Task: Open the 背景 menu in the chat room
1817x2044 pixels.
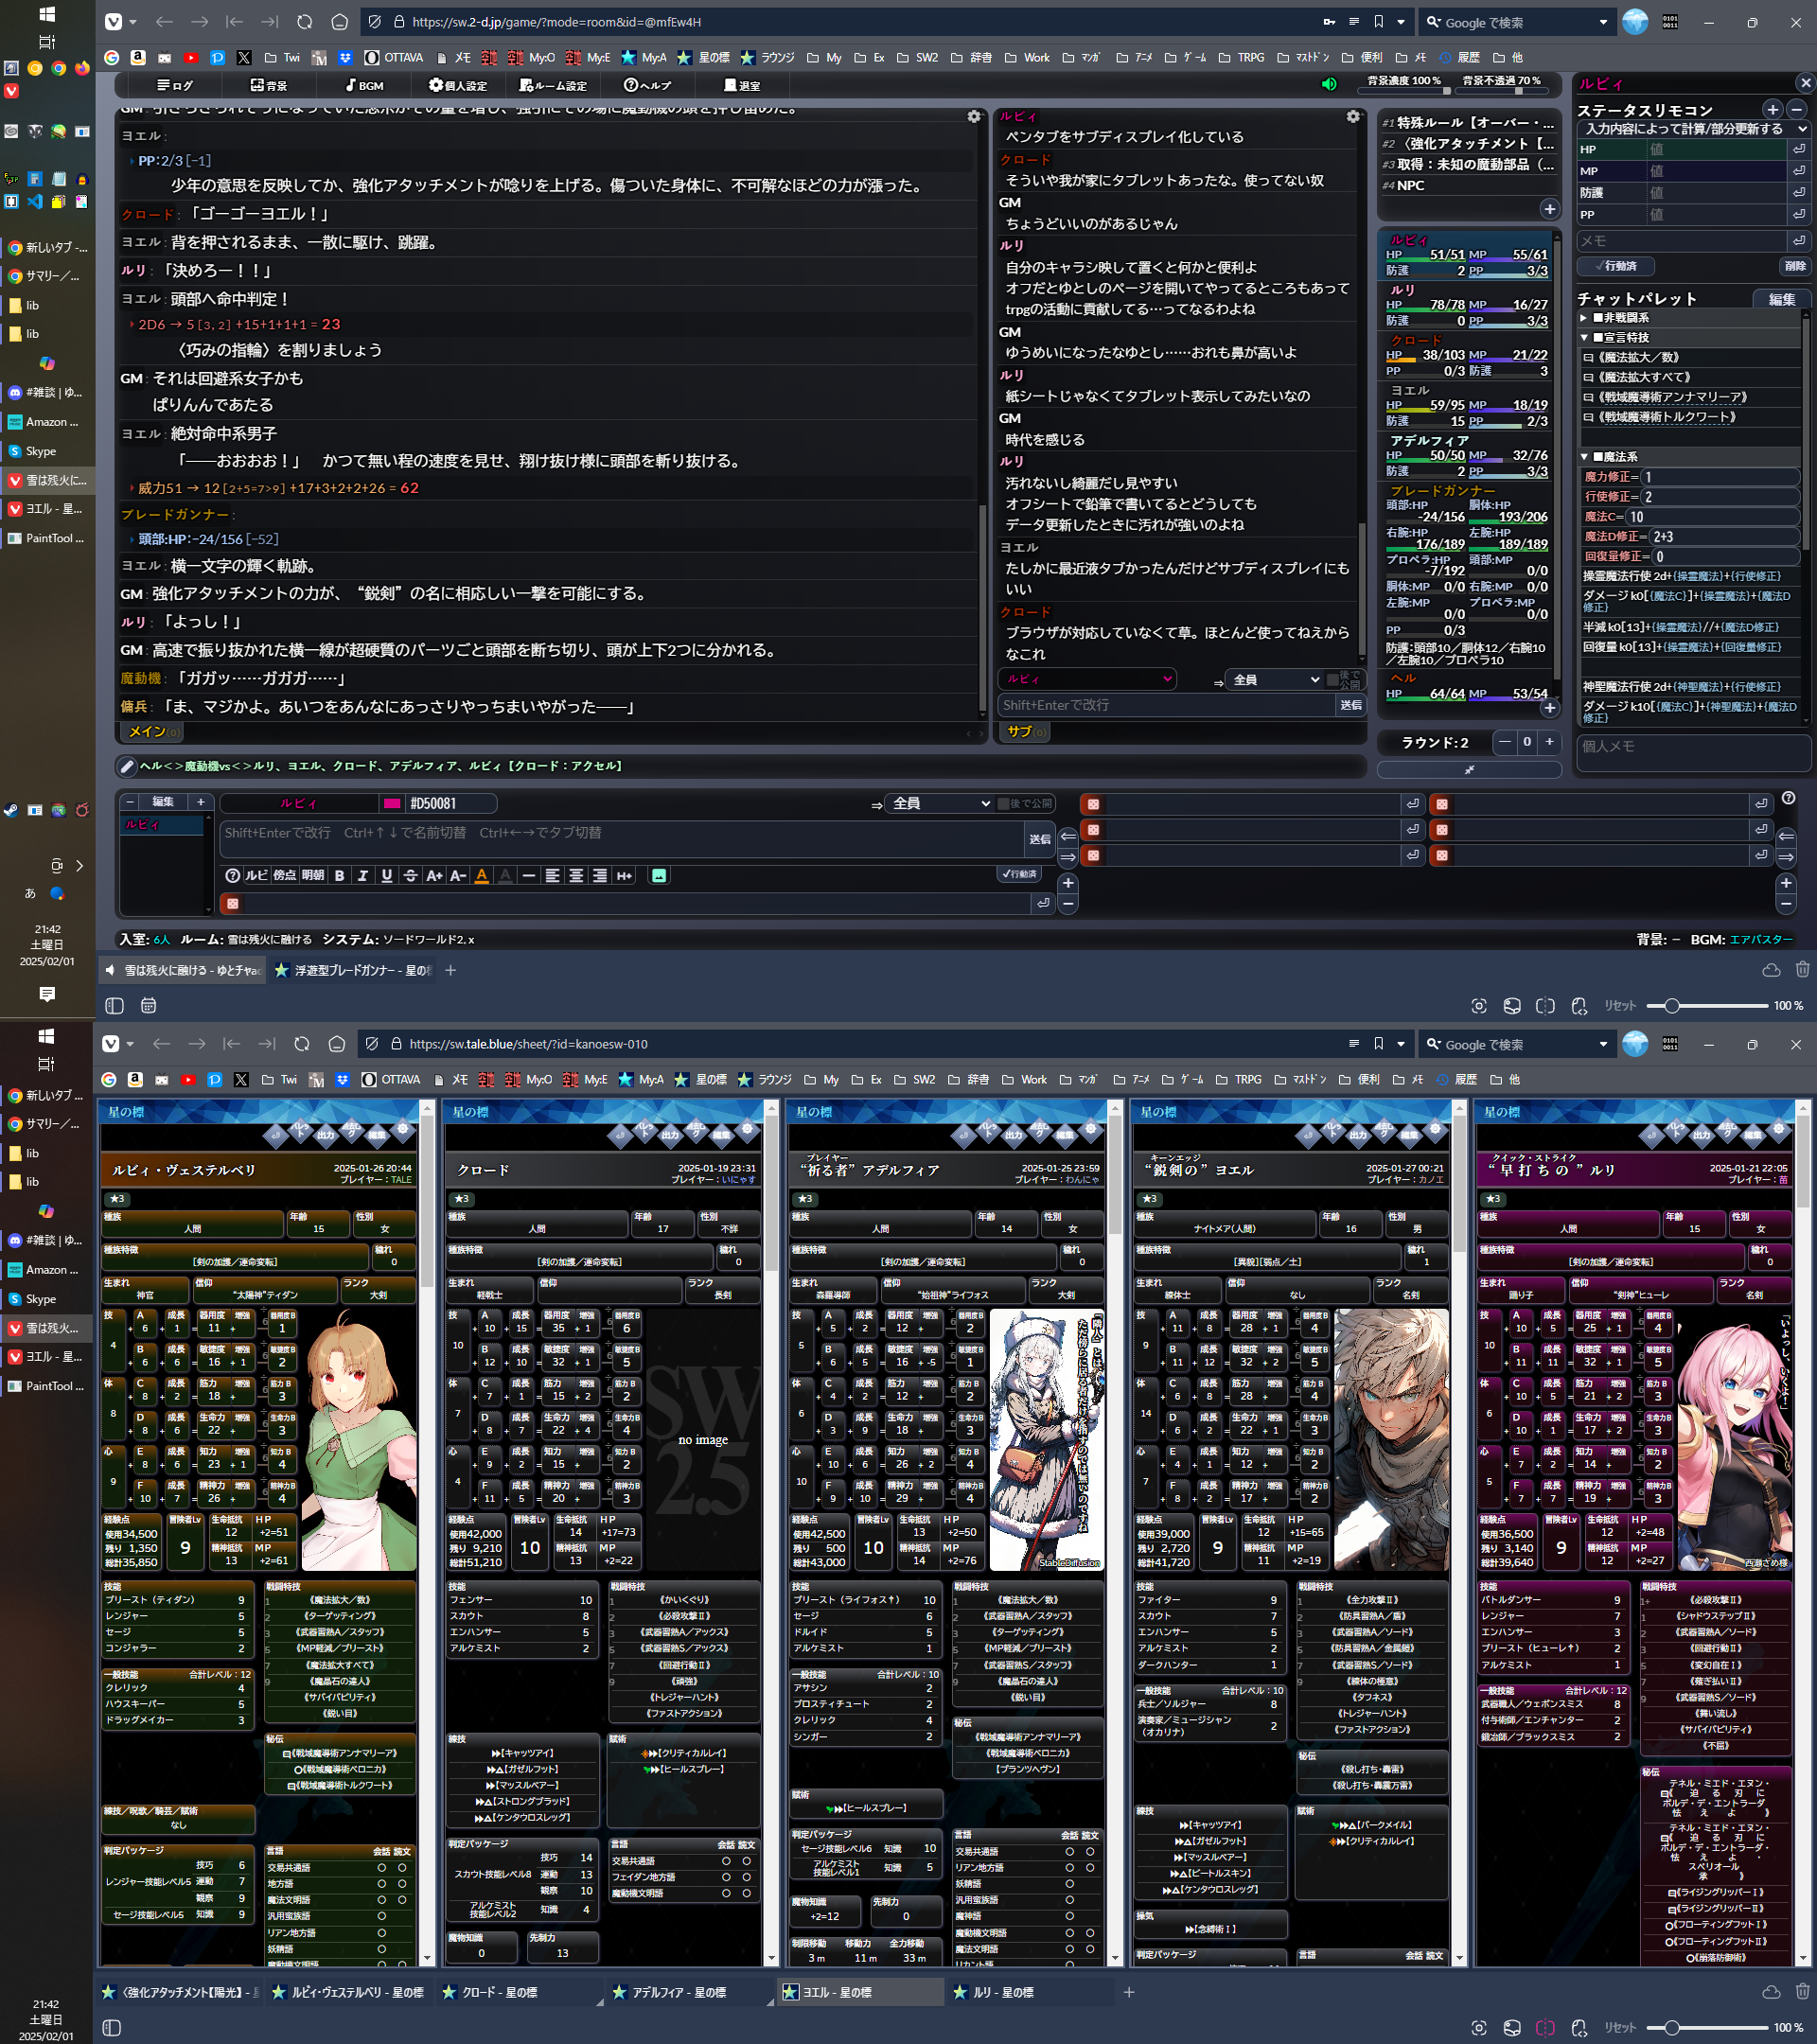Action: click(269, 86)
